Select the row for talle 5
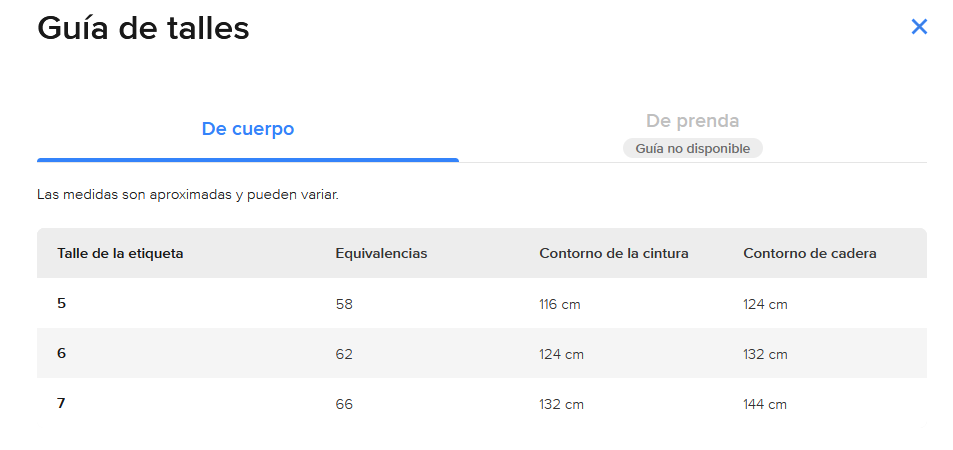The image size is (953, 450). pyautogui.click(x=62, y=303)
